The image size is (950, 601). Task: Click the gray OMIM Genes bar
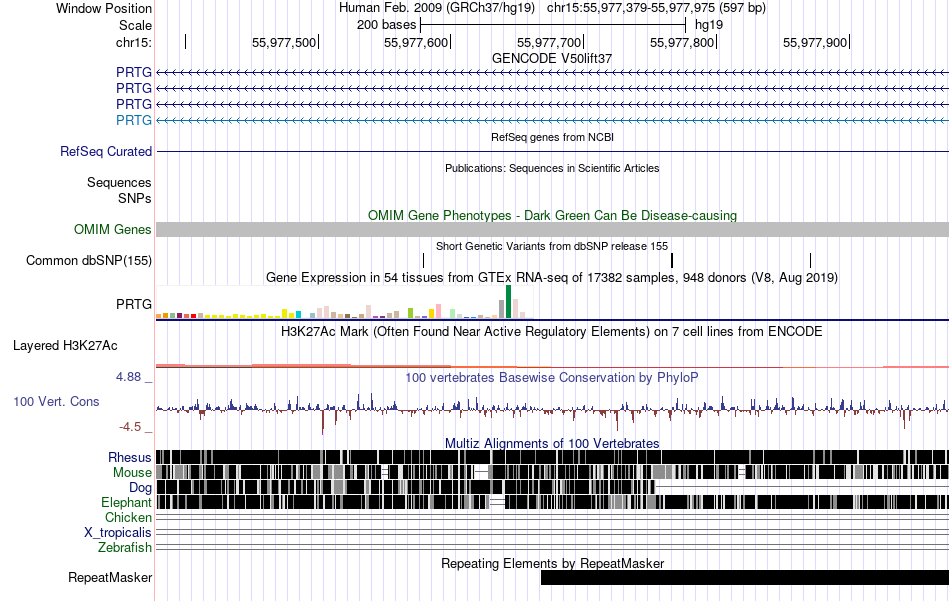552,230
